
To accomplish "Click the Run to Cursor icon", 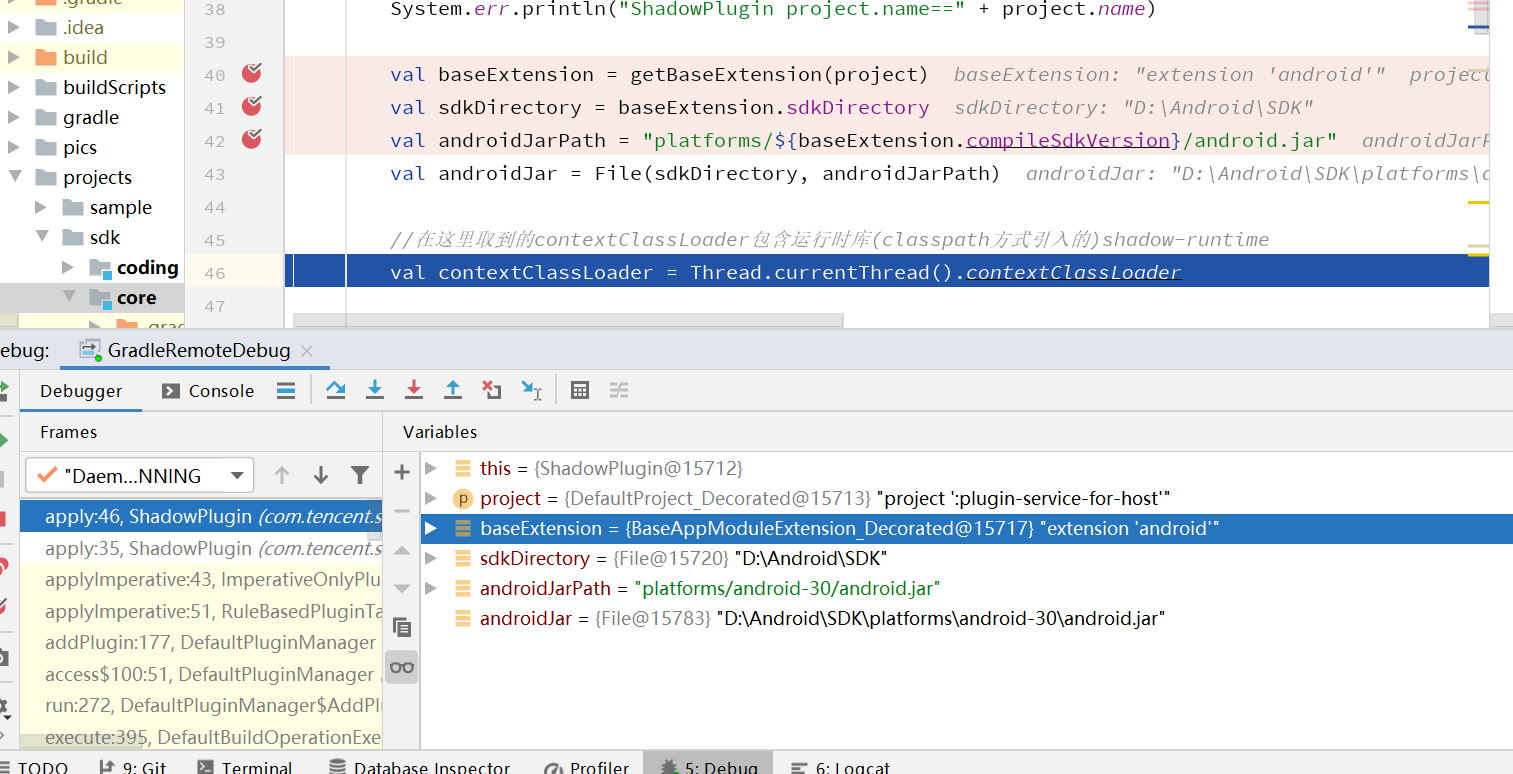I will pyautogui.click(x=531, y=390).
